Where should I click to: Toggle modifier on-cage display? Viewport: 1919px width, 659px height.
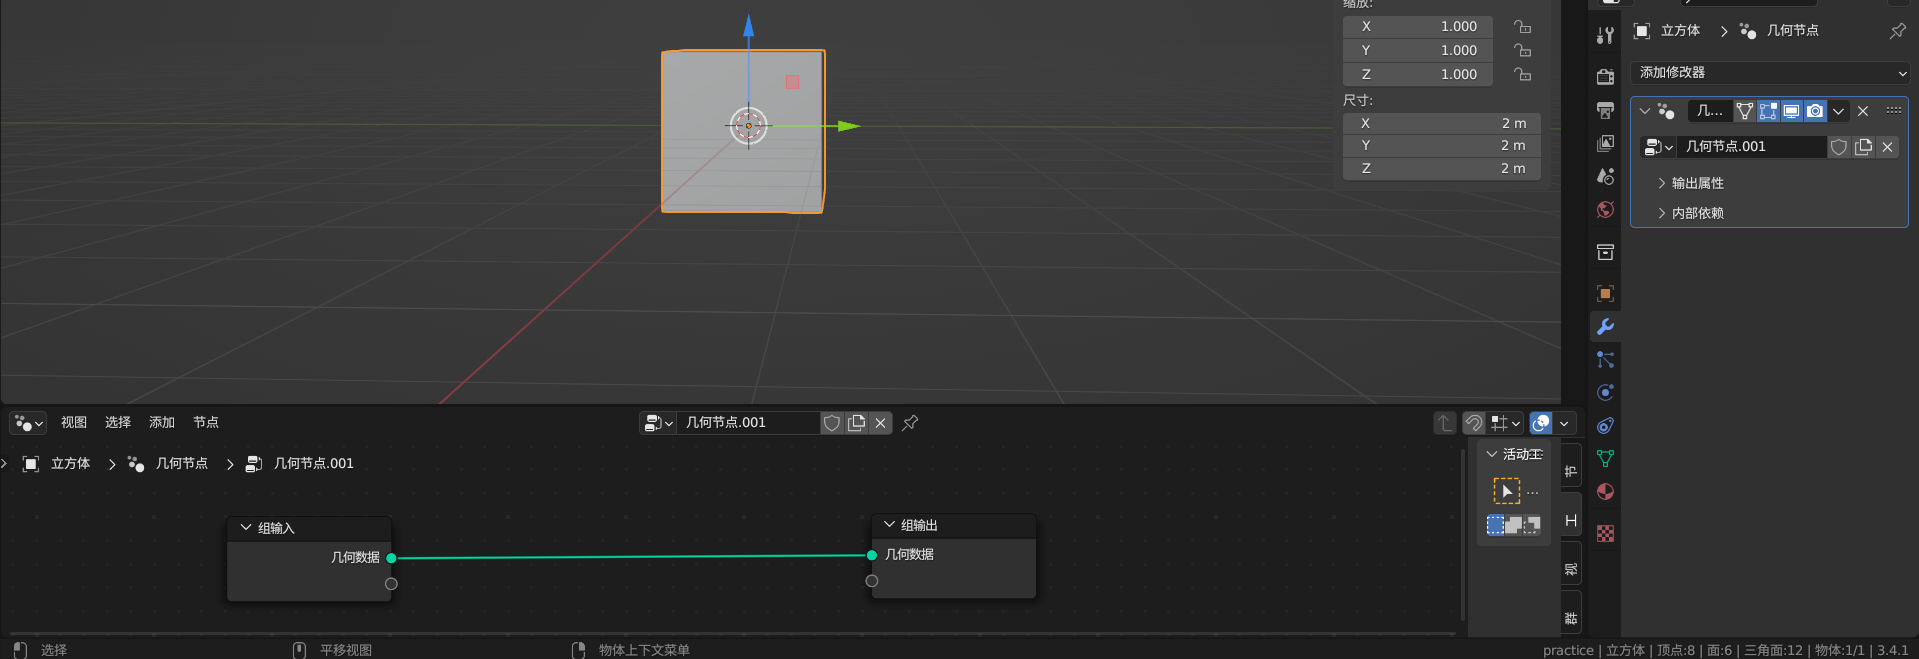pyautogui.click(x=1744, y=111)
